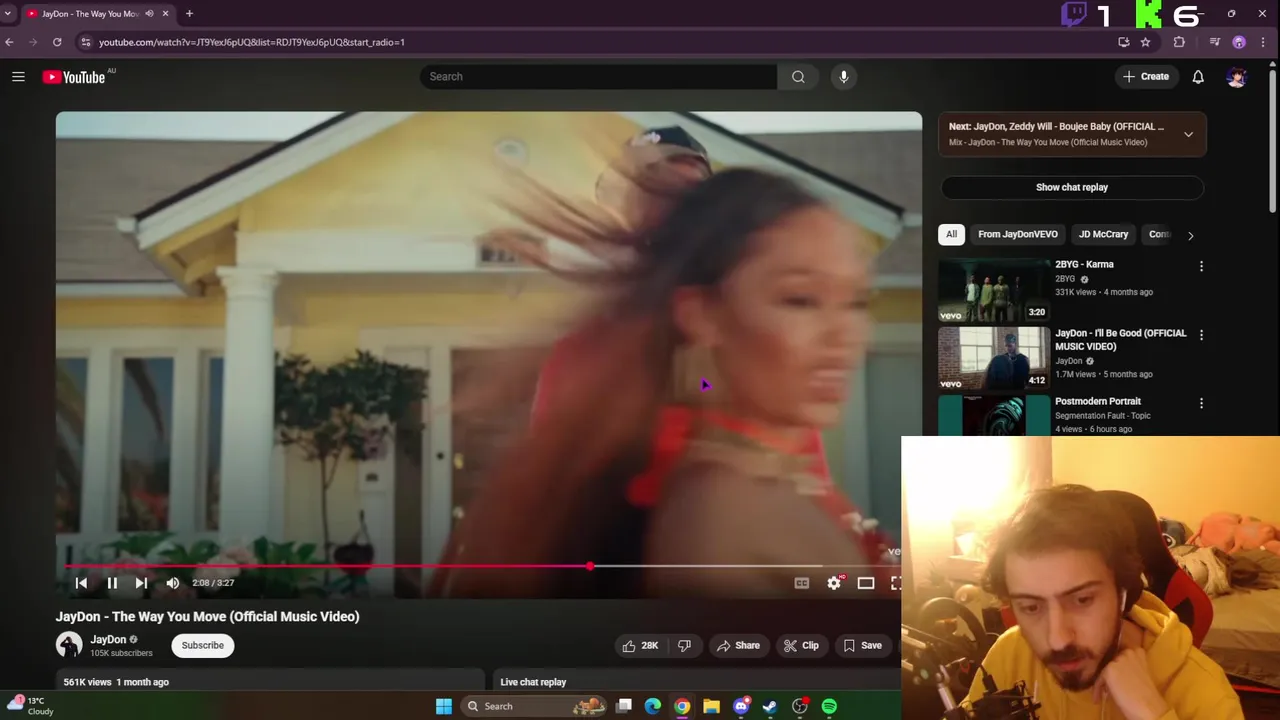Bookmark this page with the star icon
The height and width of the screenshot is (720, 1280).
tap(1146, 42)
